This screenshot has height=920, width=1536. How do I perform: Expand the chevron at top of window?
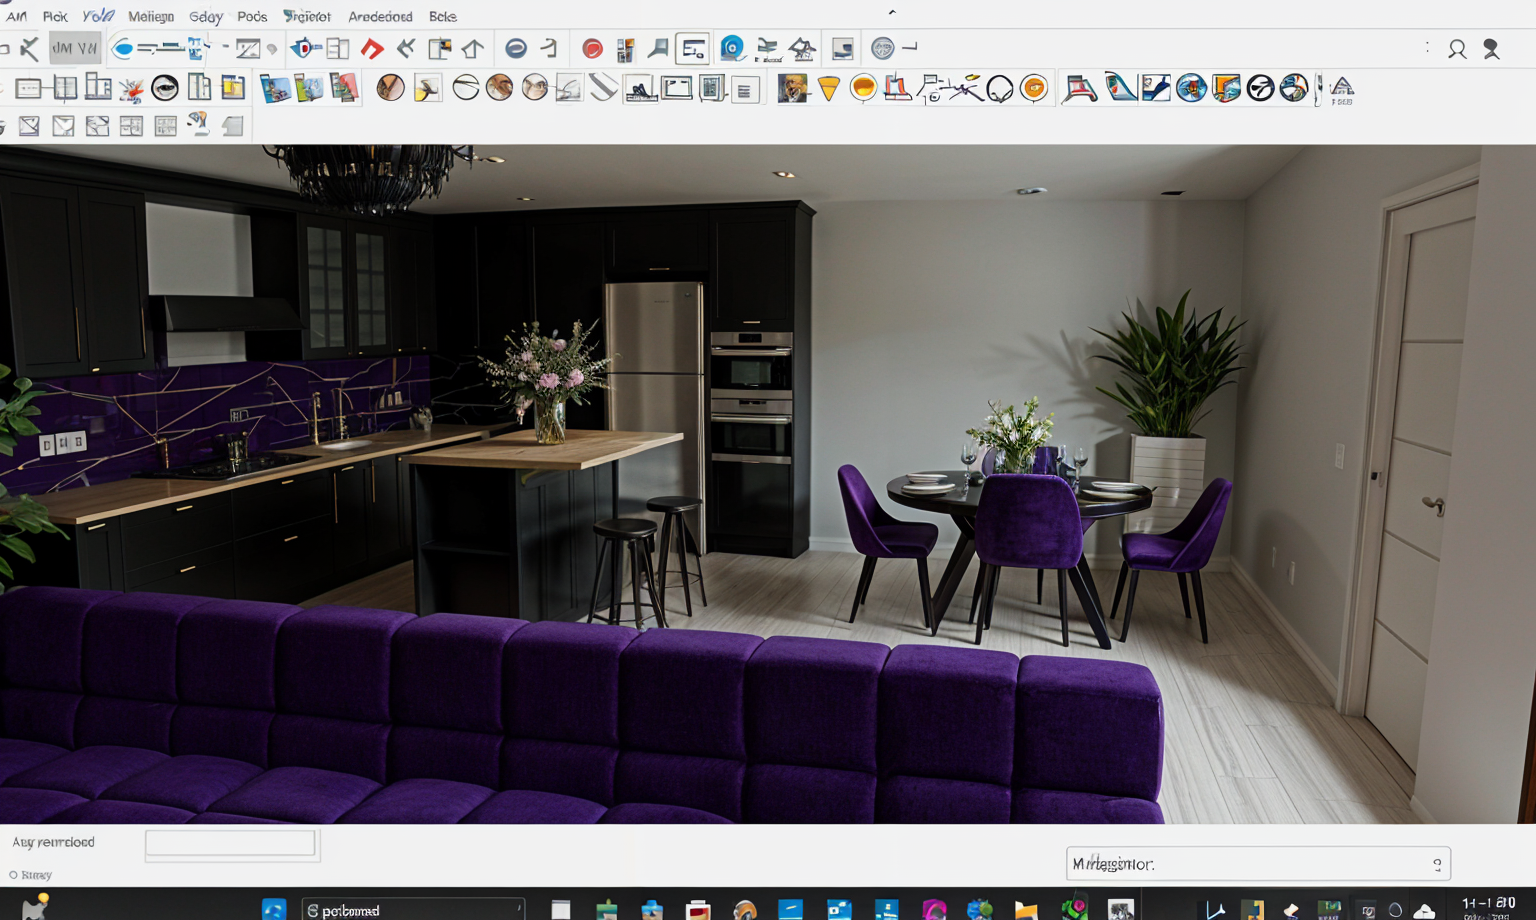click(x=892, y=13)
